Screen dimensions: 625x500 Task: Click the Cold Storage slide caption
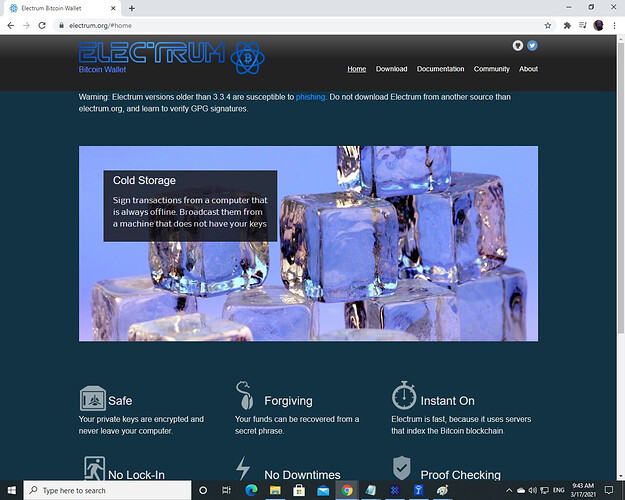190,206
